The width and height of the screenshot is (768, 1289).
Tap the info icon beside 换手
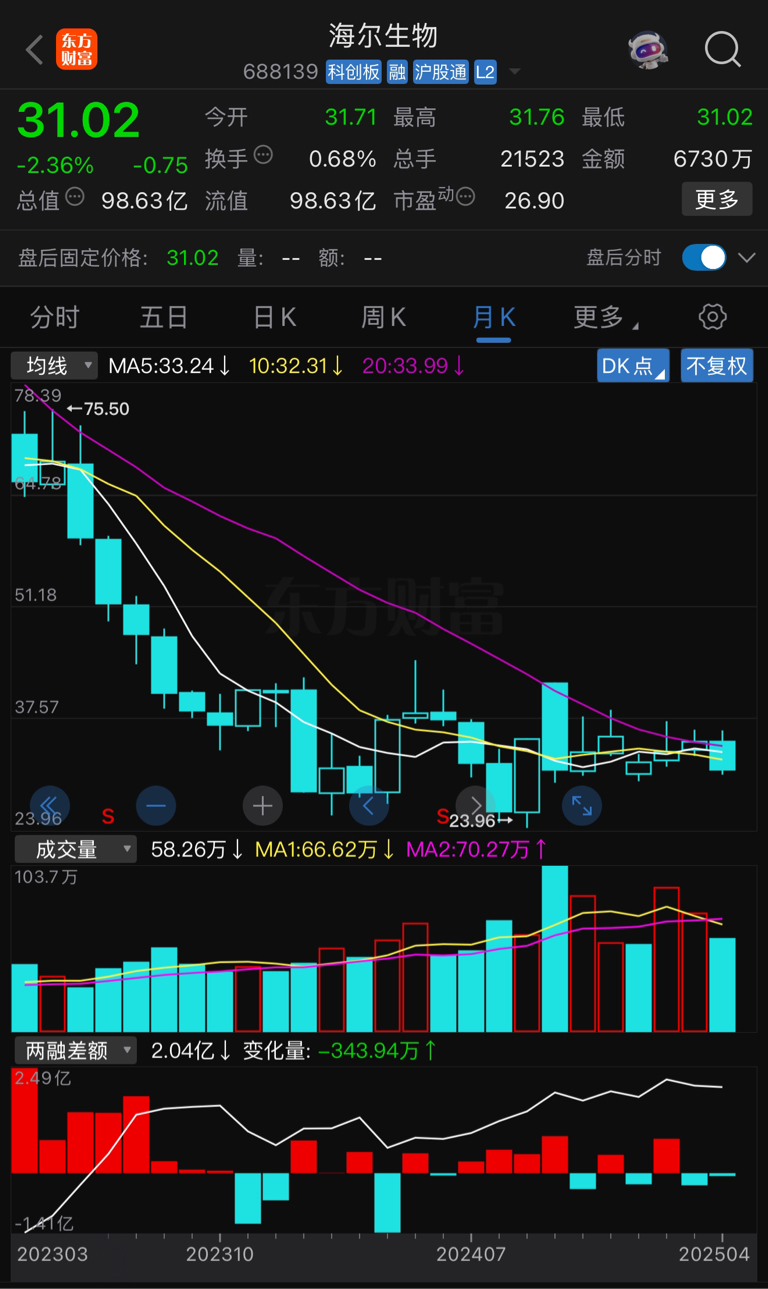(263, 154)
